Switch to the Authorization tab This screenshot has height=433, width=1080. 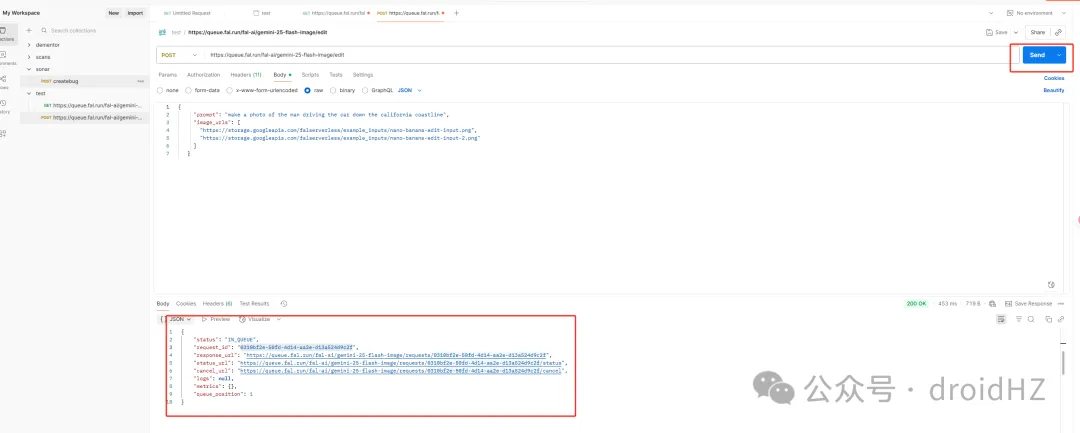[203, 75]
